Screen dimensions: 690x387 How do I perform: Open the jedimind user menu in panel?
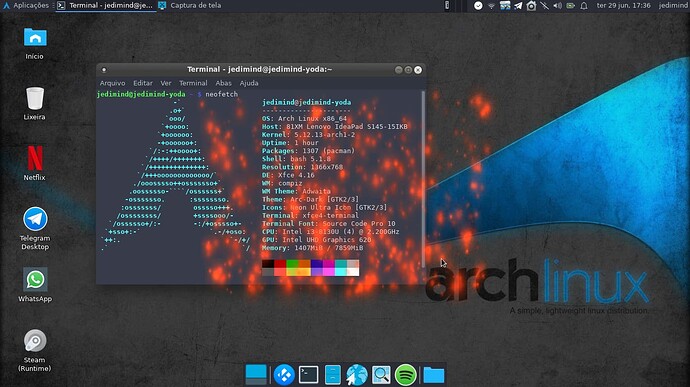(674, 5)
